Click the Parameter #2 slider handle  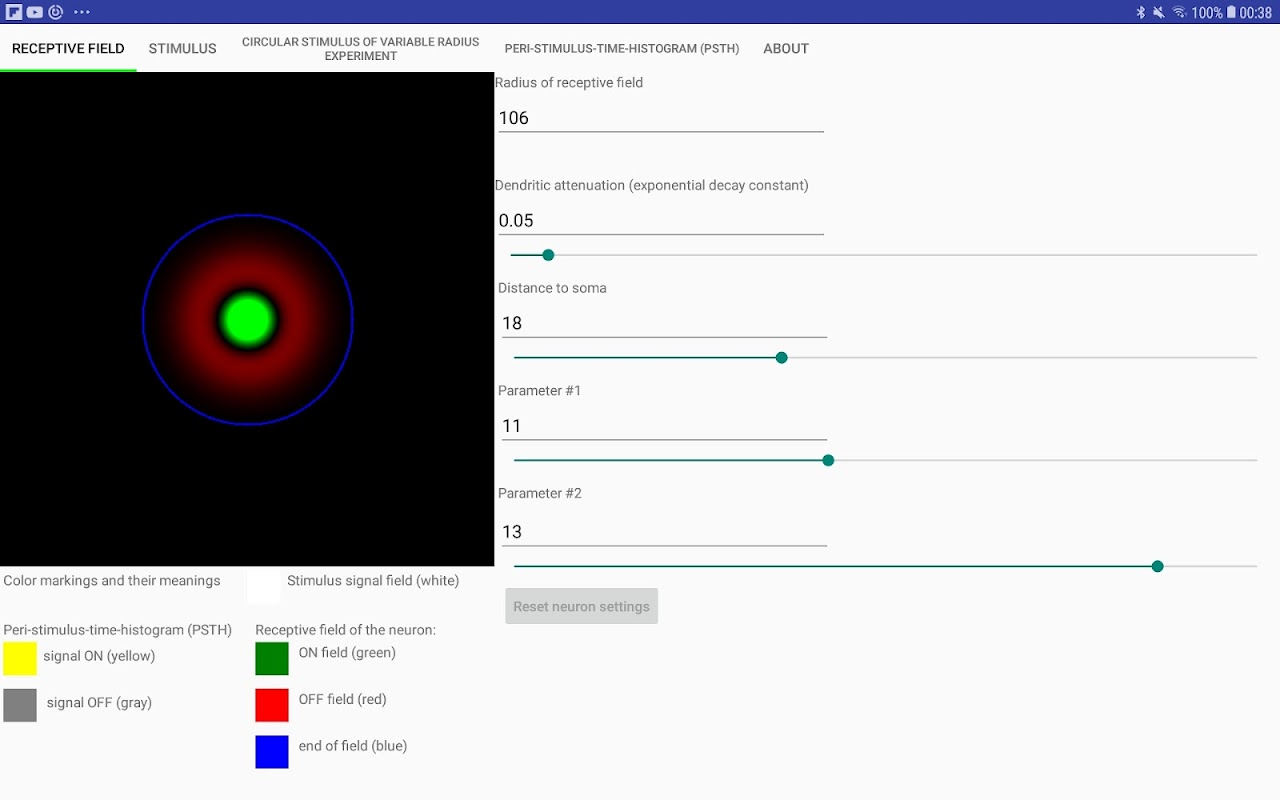click(x=1157, y=566)
